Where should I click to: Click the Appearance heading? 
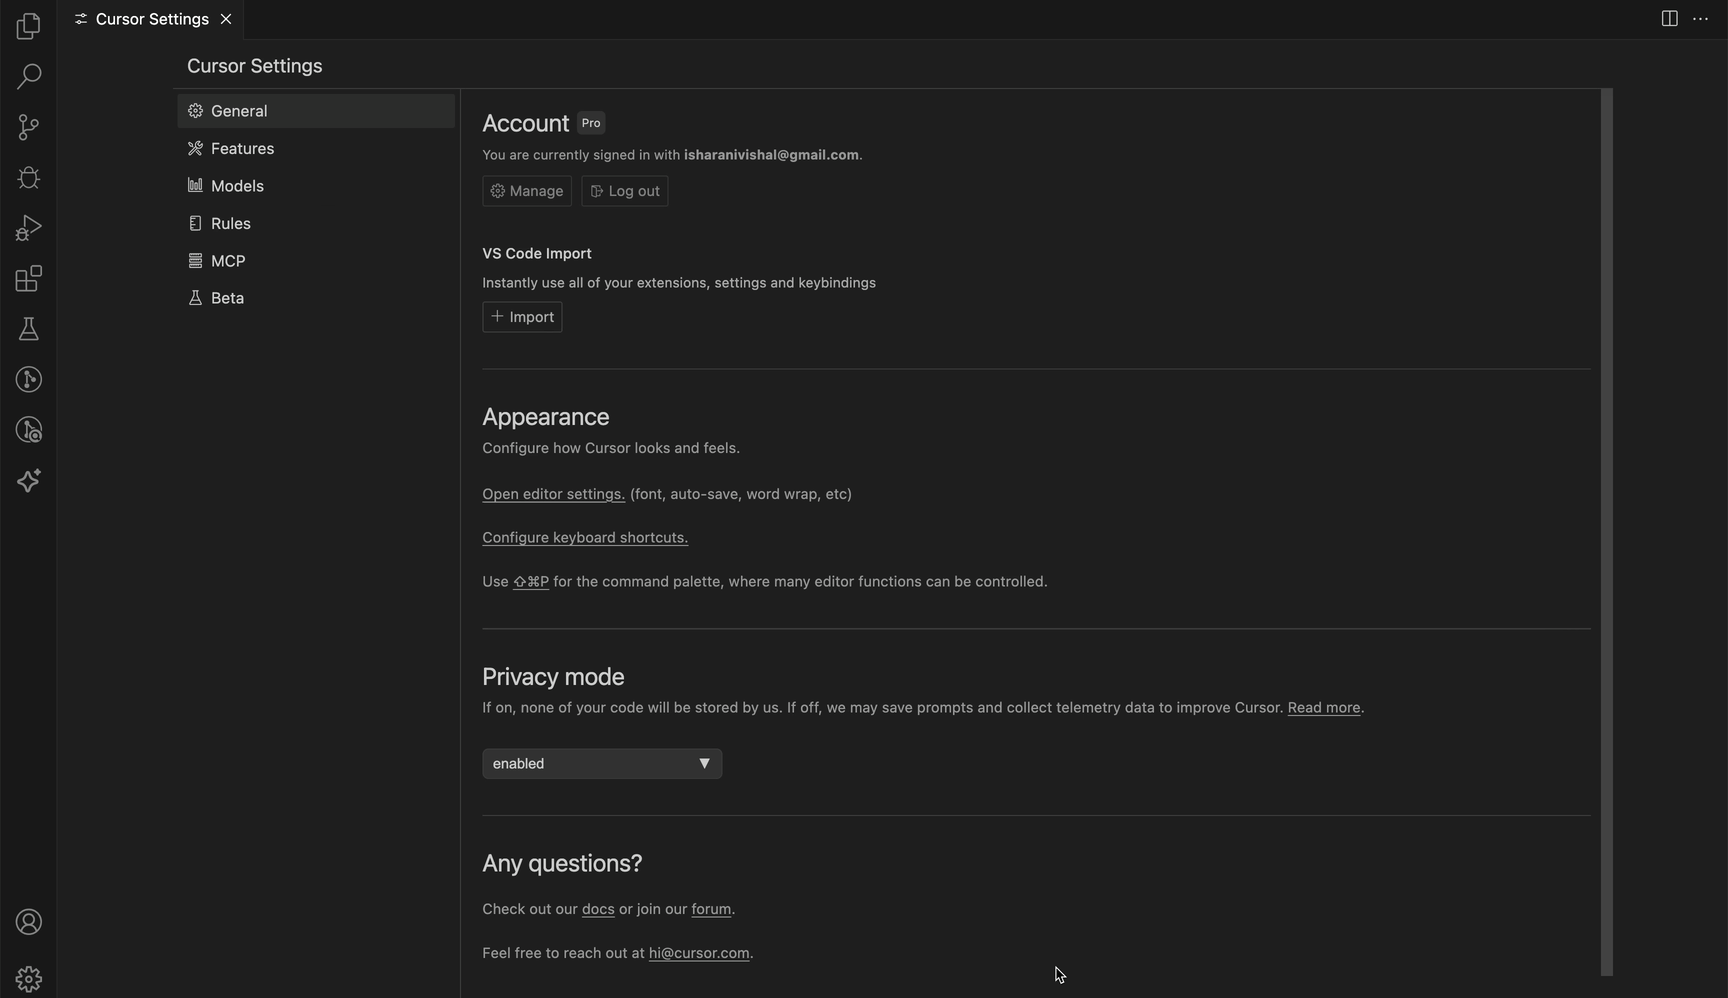pyautogui.click(x=546, y=417)
